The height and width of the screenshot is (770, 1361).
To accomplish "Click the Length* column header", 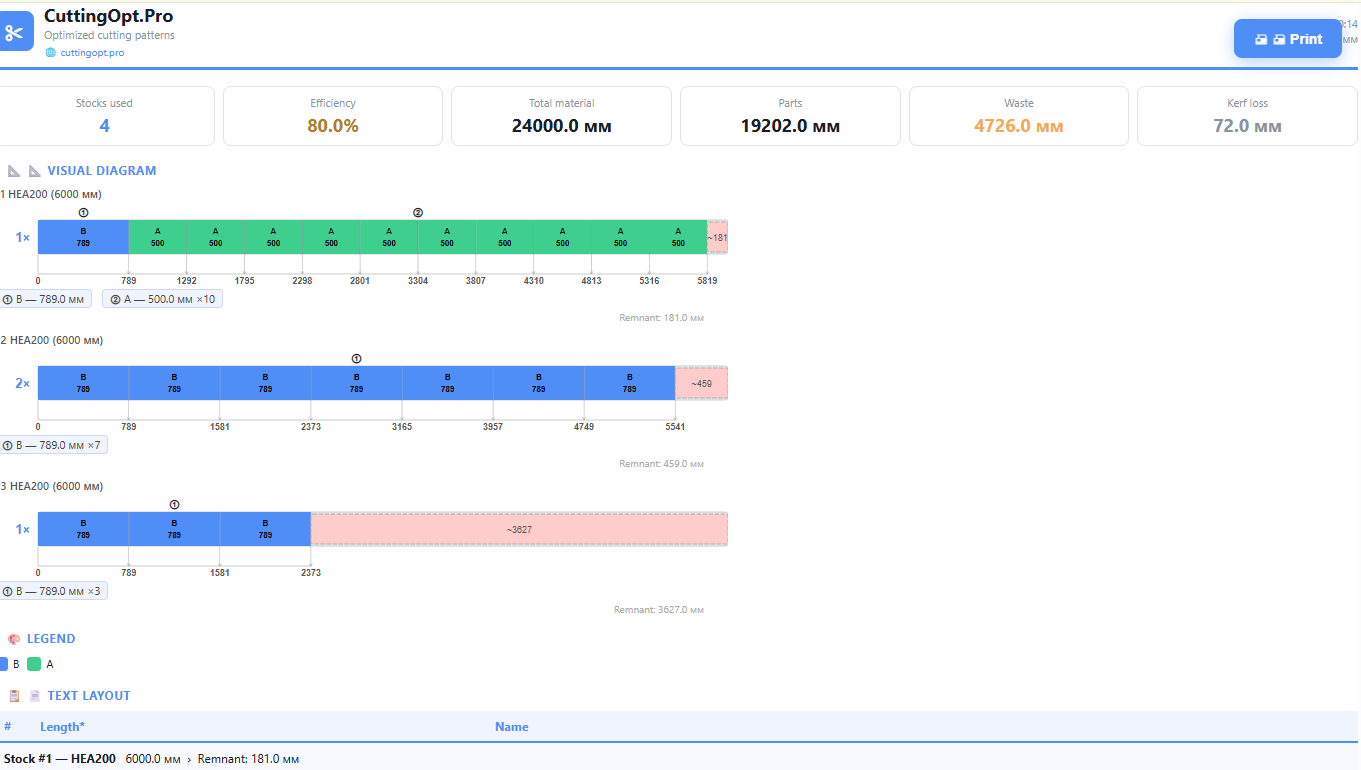I will click(62, 727).
